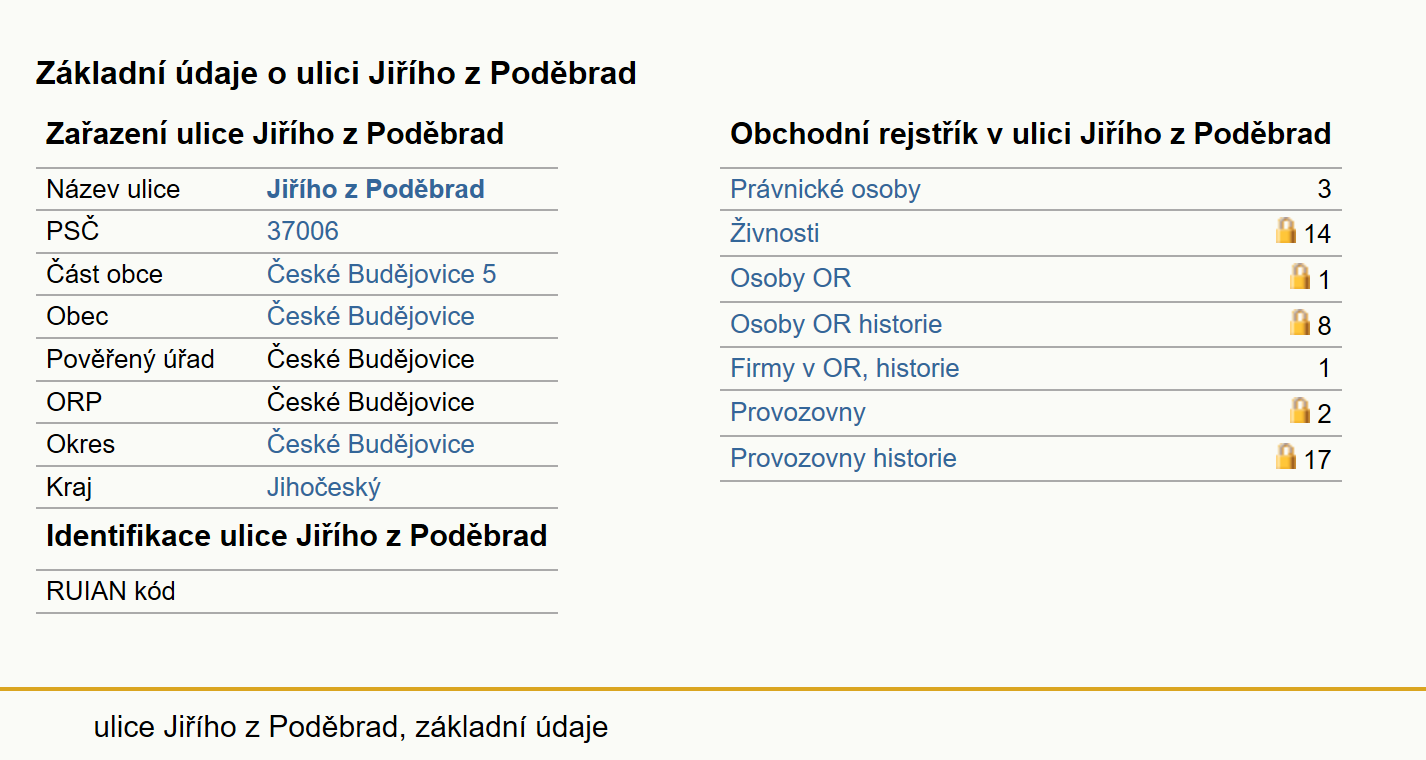The height and width of the screenshot is (760, 1426).
Task: Open the Živnosti link
Action: click(x=775, y=233)
